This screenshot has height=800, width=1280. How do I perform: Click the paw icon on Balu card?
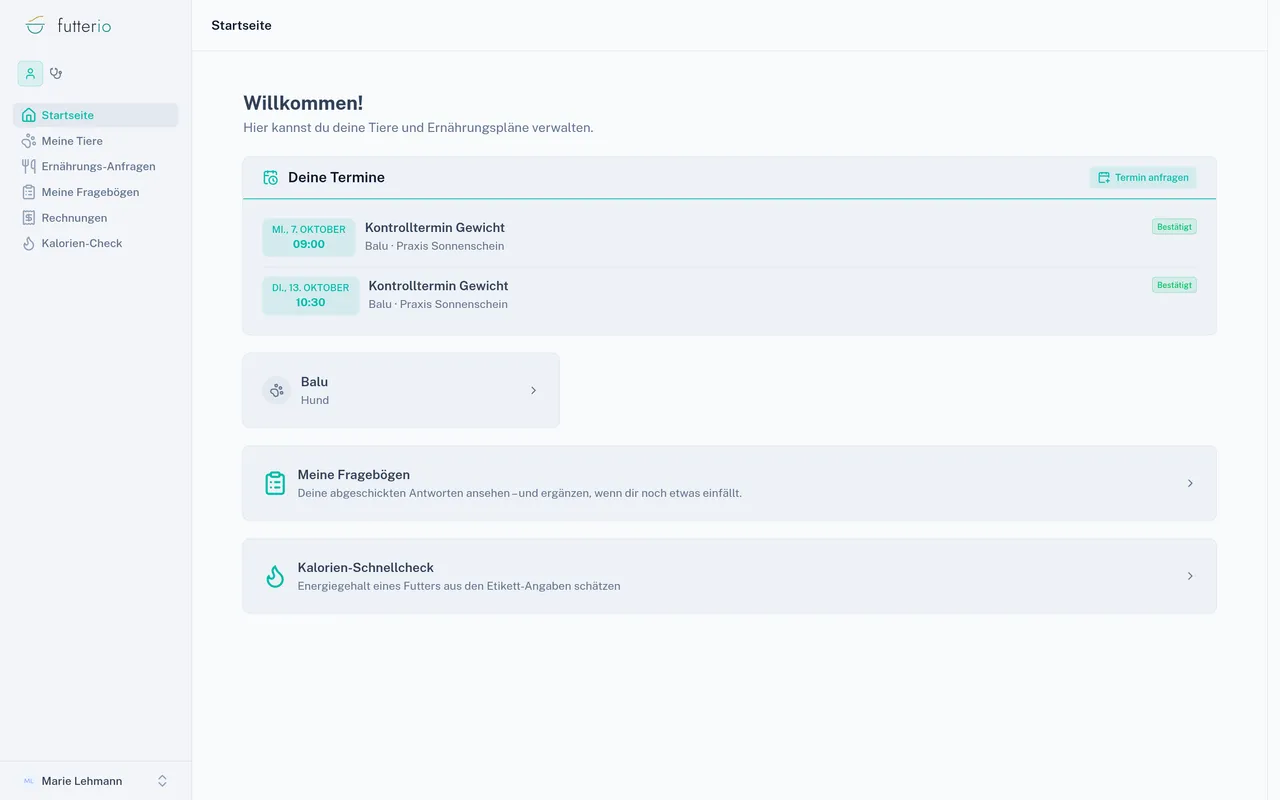pyautogui.click(x=277, y=390)
